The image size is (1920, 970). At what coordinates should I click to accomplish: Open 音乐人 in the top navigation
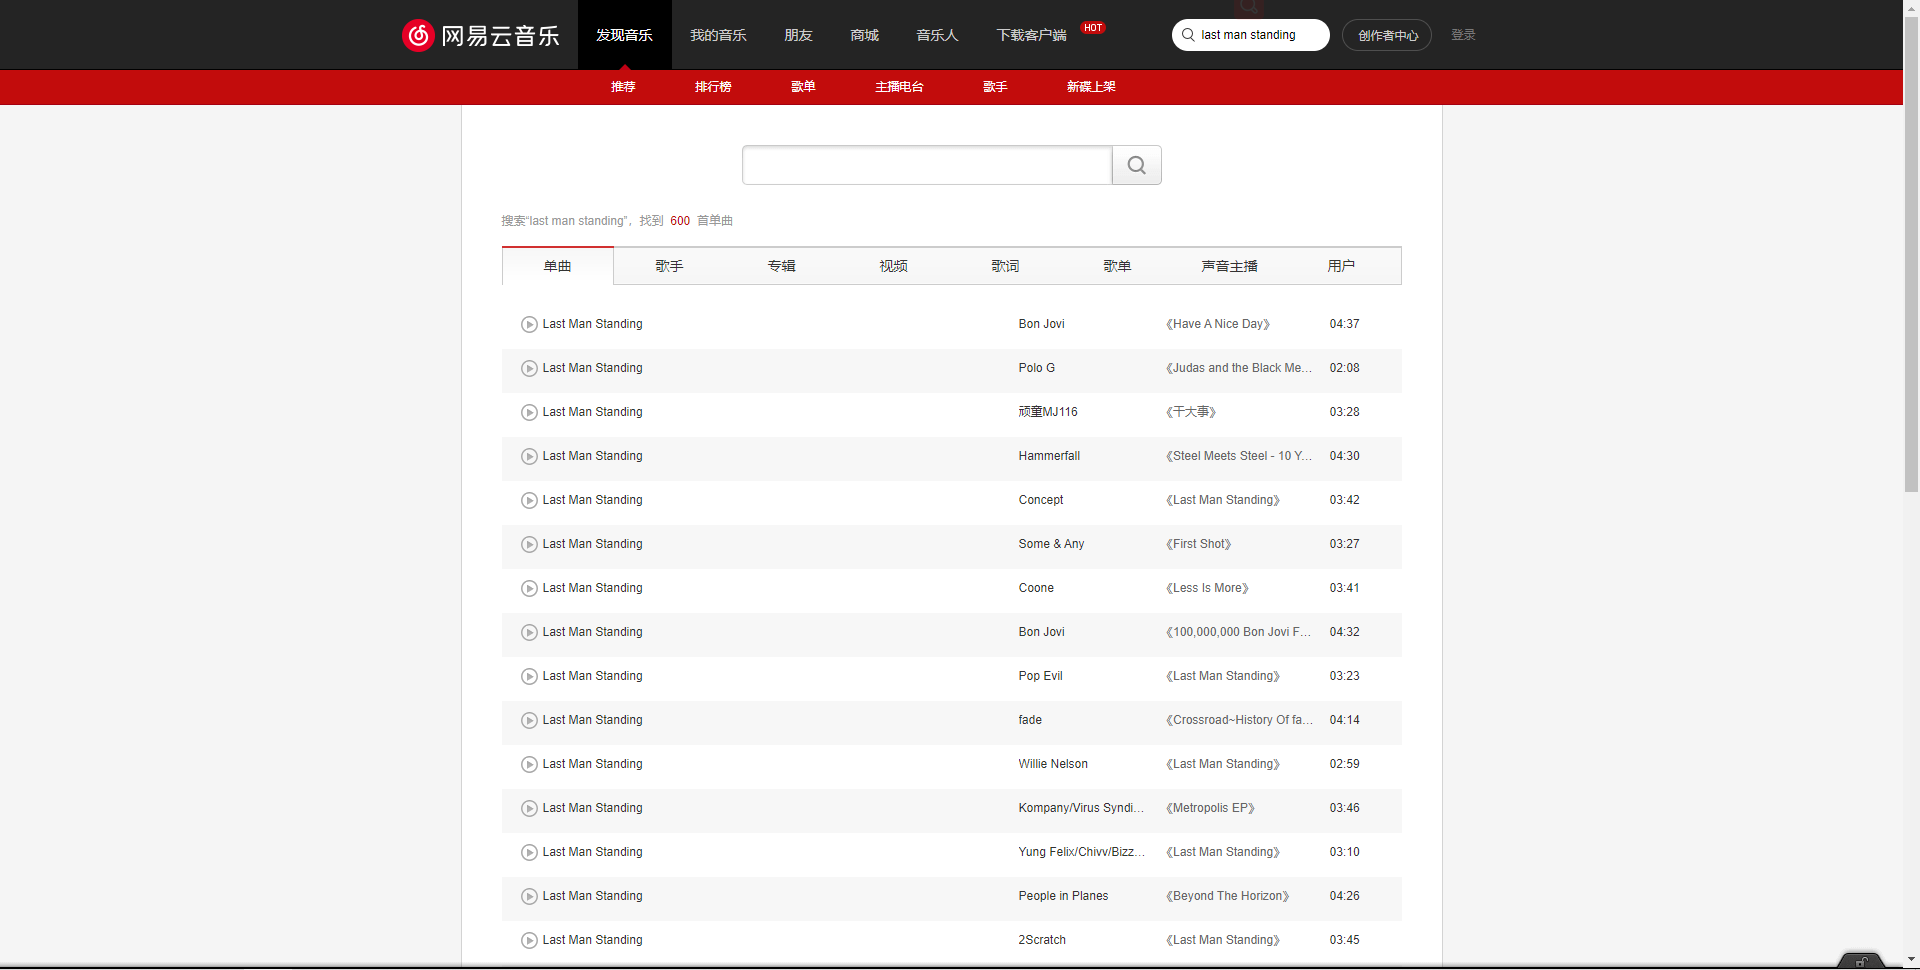[937, 35]
